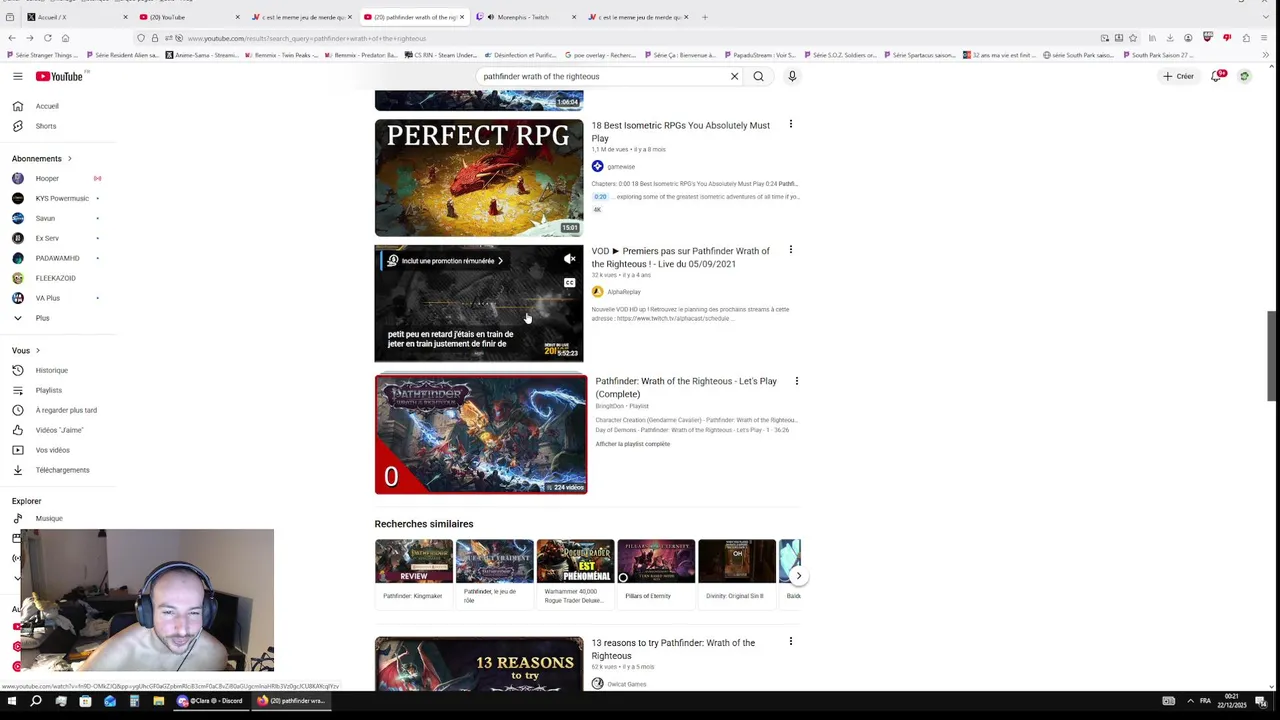
Task: Open YouTube notifications bell
Action: click(x=1216, y=76)
